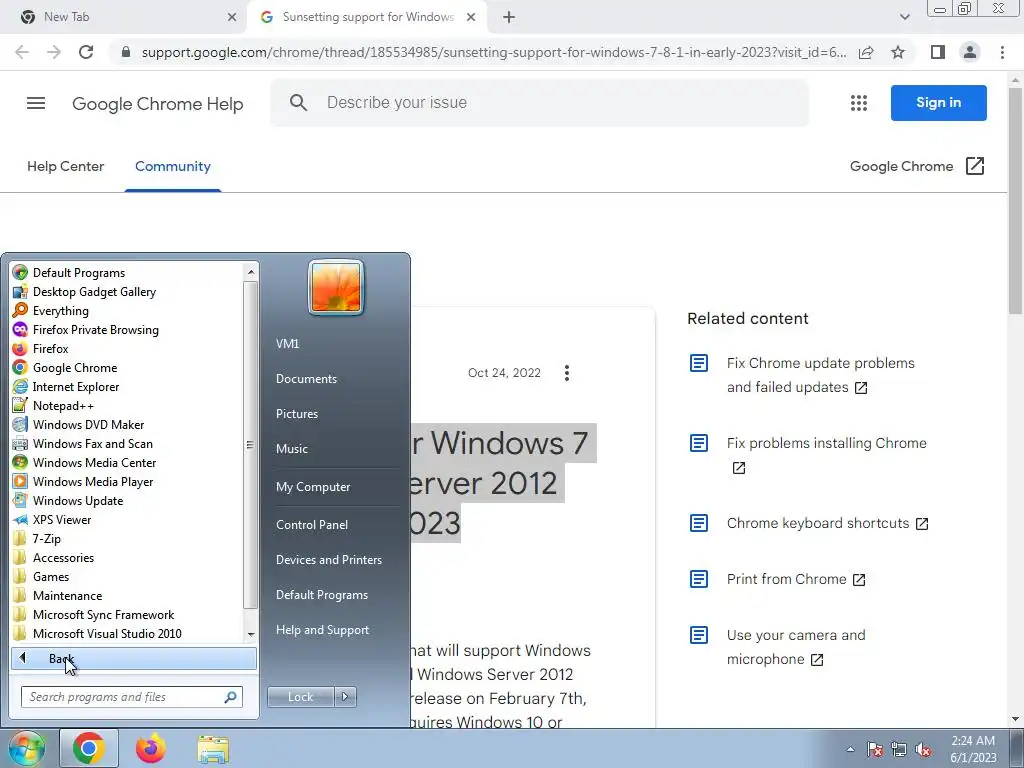Click the Sign in button

point(938,103)
